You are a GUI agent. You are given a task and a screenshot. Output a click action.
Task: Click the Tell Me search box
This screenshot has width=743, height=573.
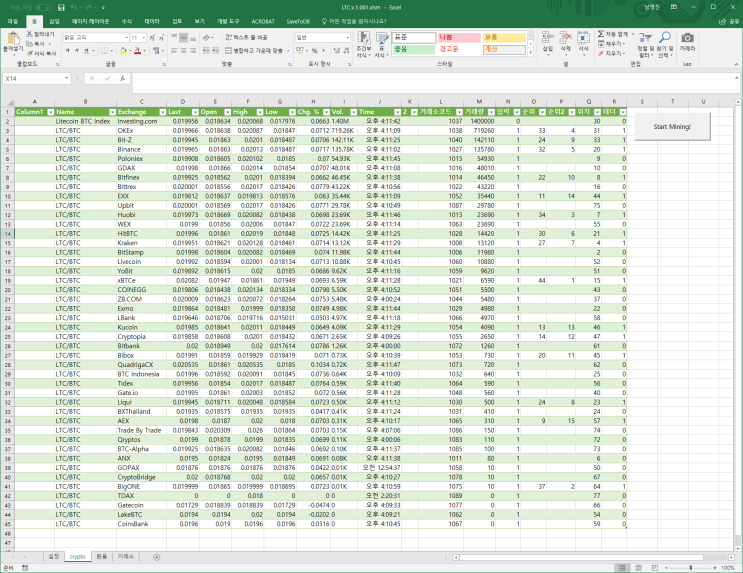354,21
